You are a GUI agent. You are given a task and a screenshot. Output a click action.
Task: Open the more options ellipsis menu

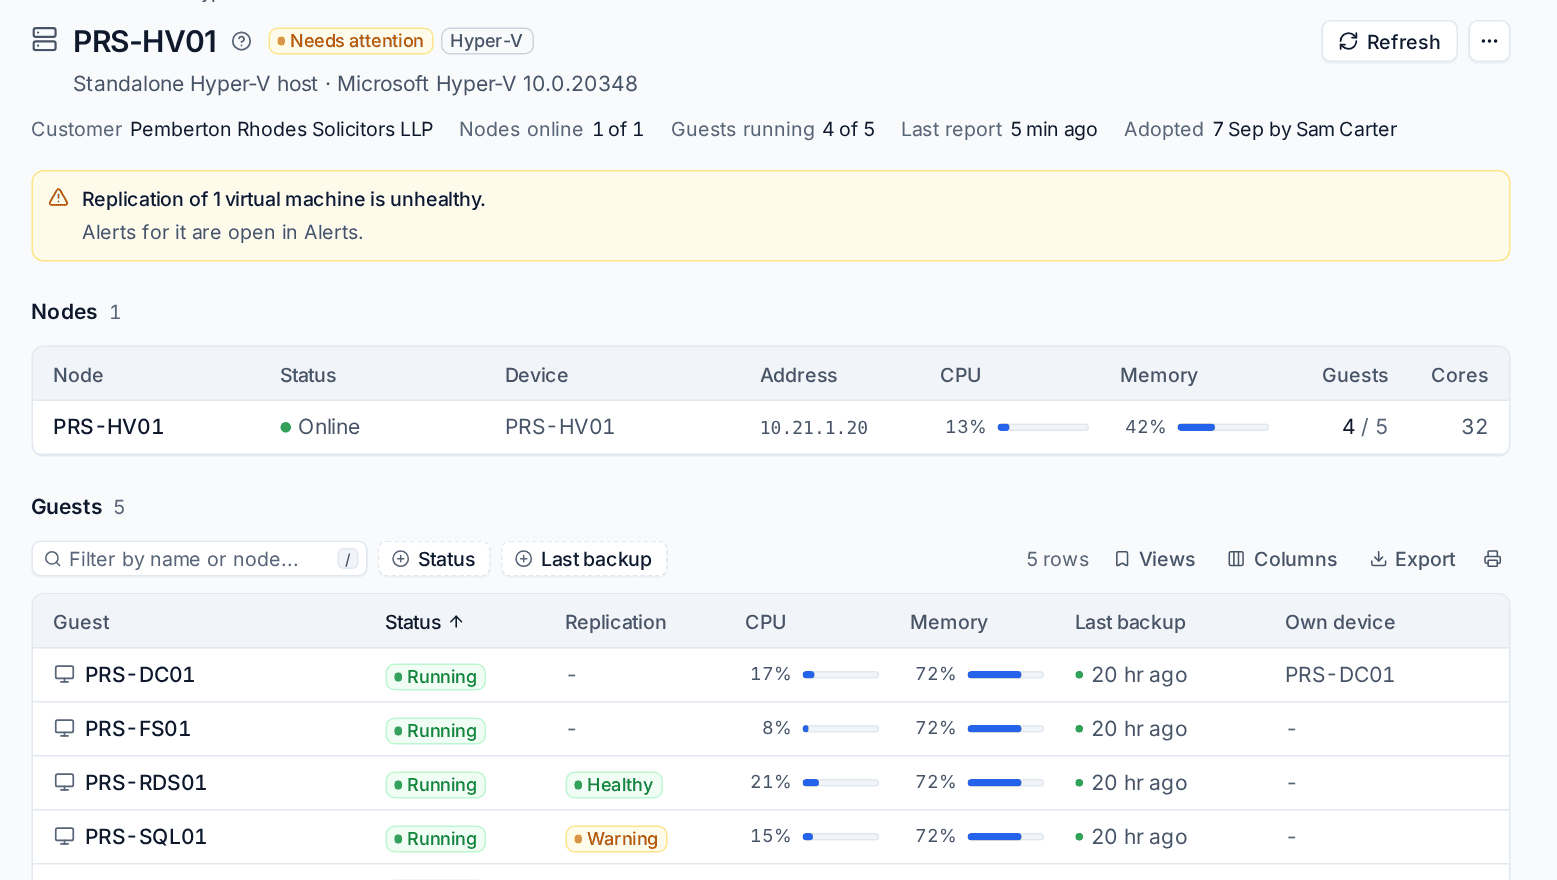(x=1489, y=41)
